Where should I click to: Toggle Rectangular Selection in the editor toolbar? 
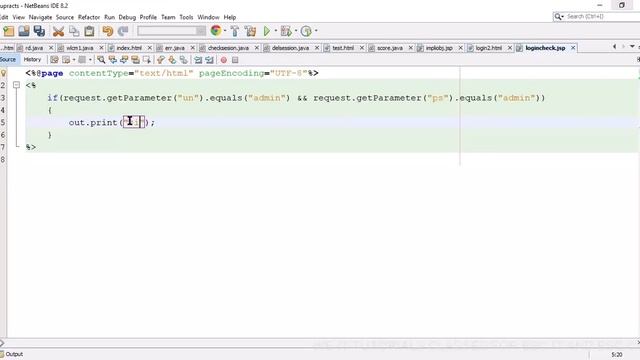pyautogui.click(x=147, y=60)
